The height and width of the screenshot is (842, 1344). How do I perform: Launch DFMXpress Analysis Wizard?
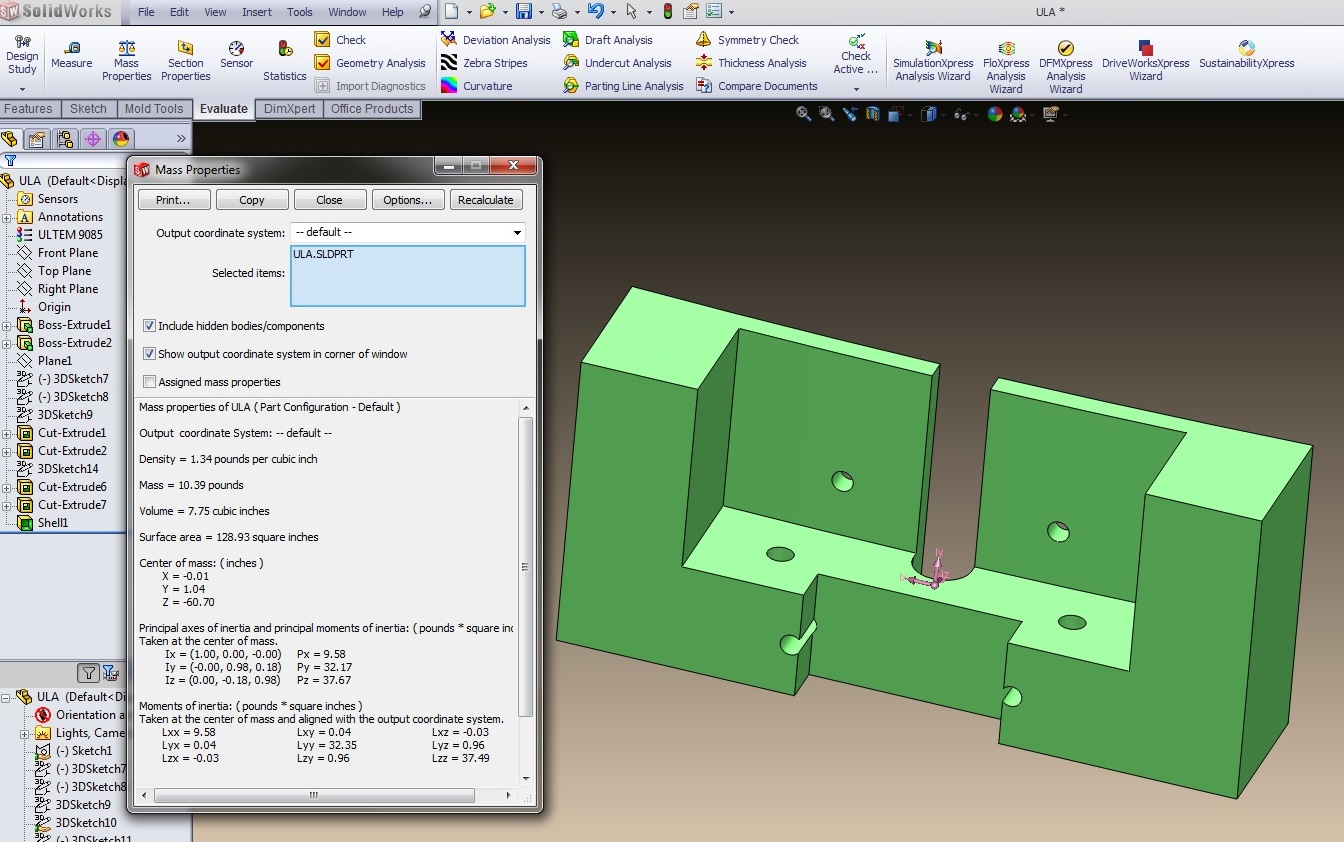coord(1066,68)
